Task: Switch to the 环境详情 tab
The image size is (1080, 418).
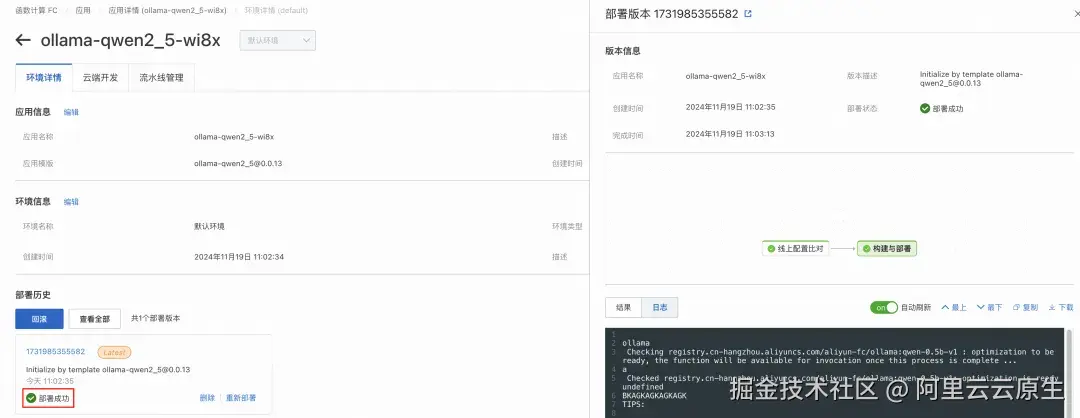Action: (44, 78)
